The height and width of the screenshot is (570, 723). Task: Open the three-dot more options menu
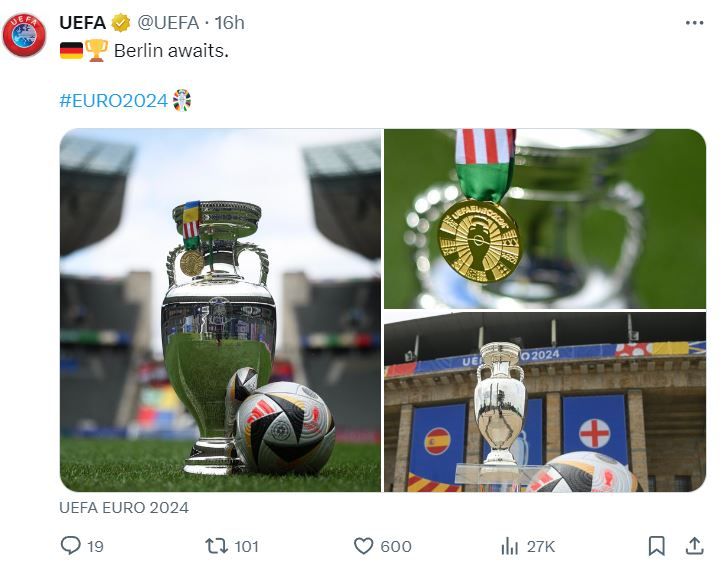[694, 23]
